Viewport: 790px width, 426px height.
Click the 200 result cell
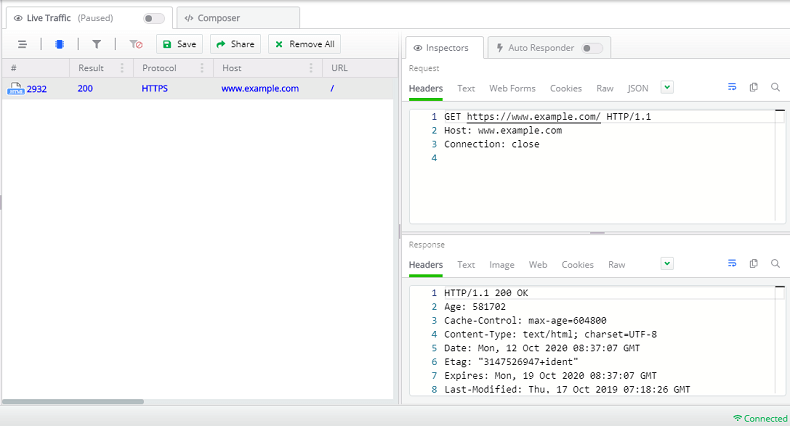tap(85, 89)
